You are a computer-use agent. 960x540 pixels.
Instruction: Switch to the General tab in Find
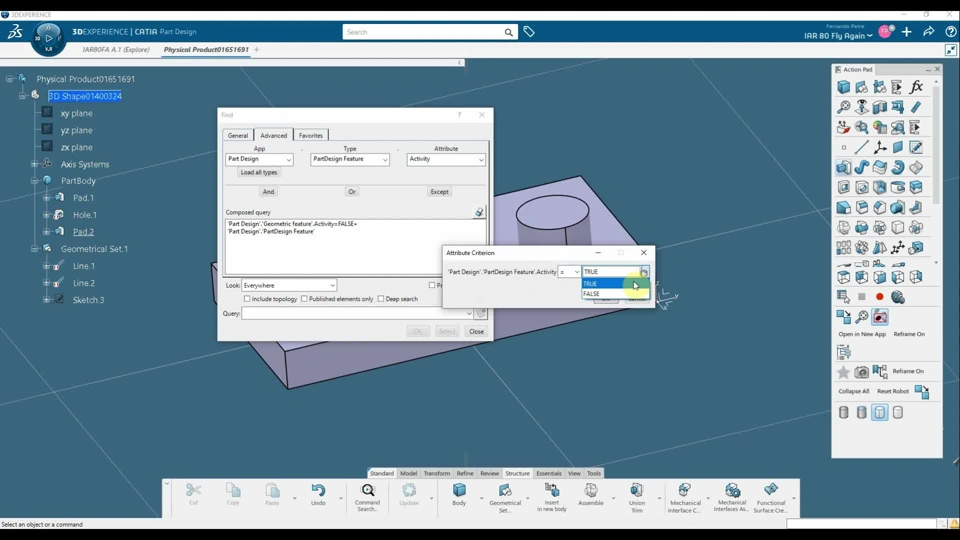238,135
